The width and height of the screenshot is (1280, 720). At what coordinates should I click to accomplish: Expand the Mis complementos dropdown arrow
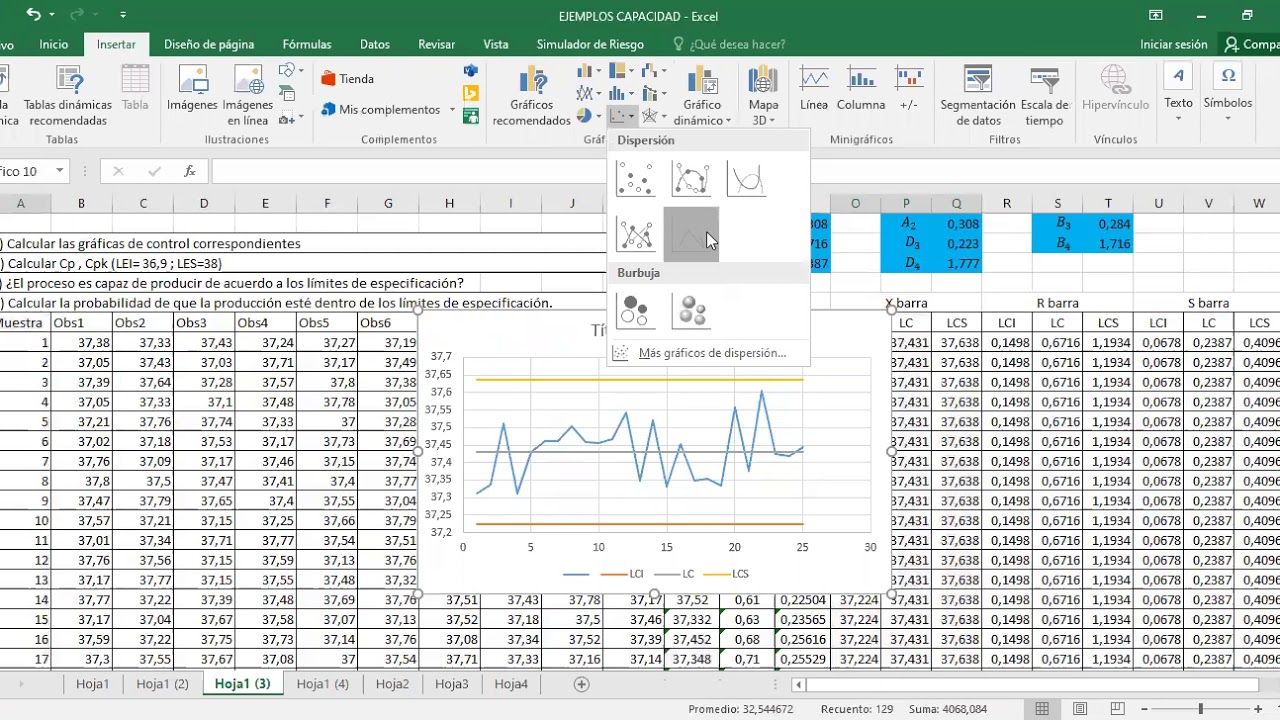coord(452,110)
